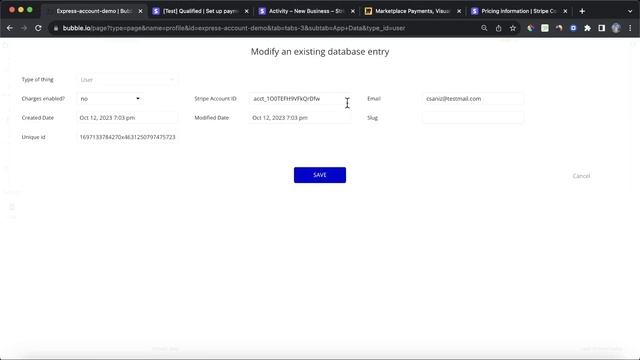
Task: Reload the current page
Action: pyautogui.click(x=38, y=28)
